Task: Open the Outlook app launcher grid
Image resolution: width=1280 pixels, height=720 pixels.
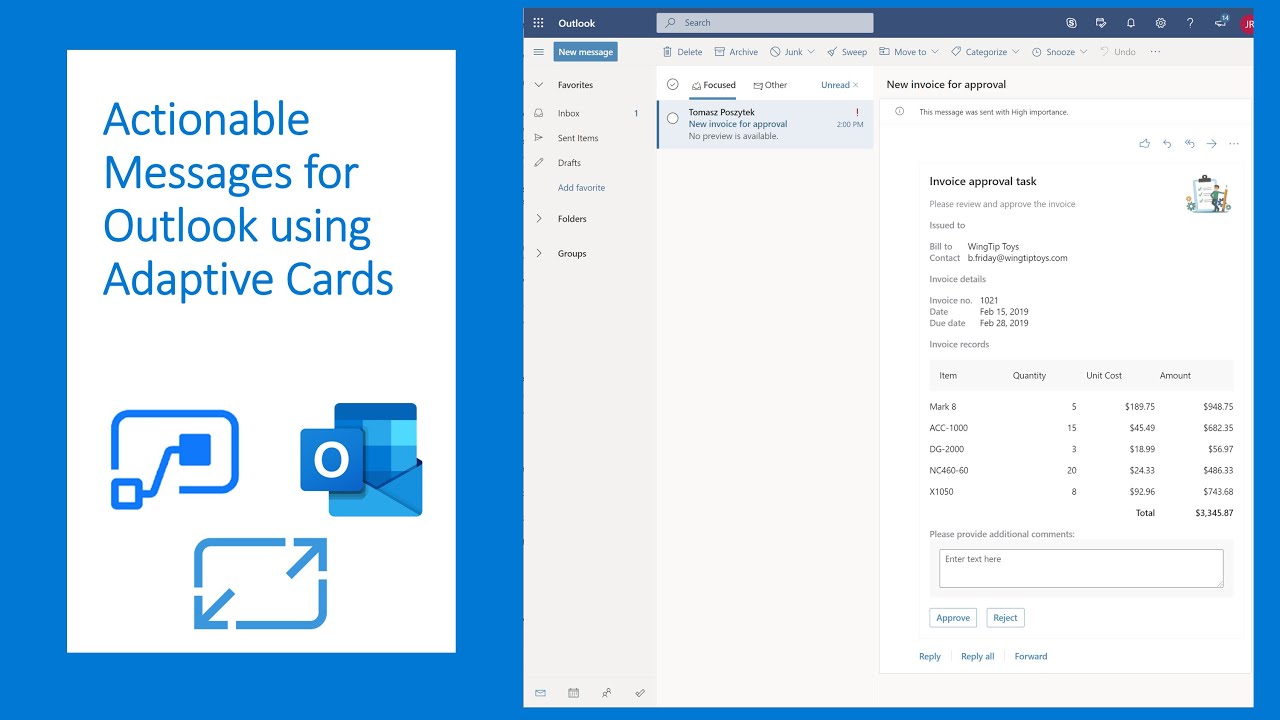Action: (538, 23)
